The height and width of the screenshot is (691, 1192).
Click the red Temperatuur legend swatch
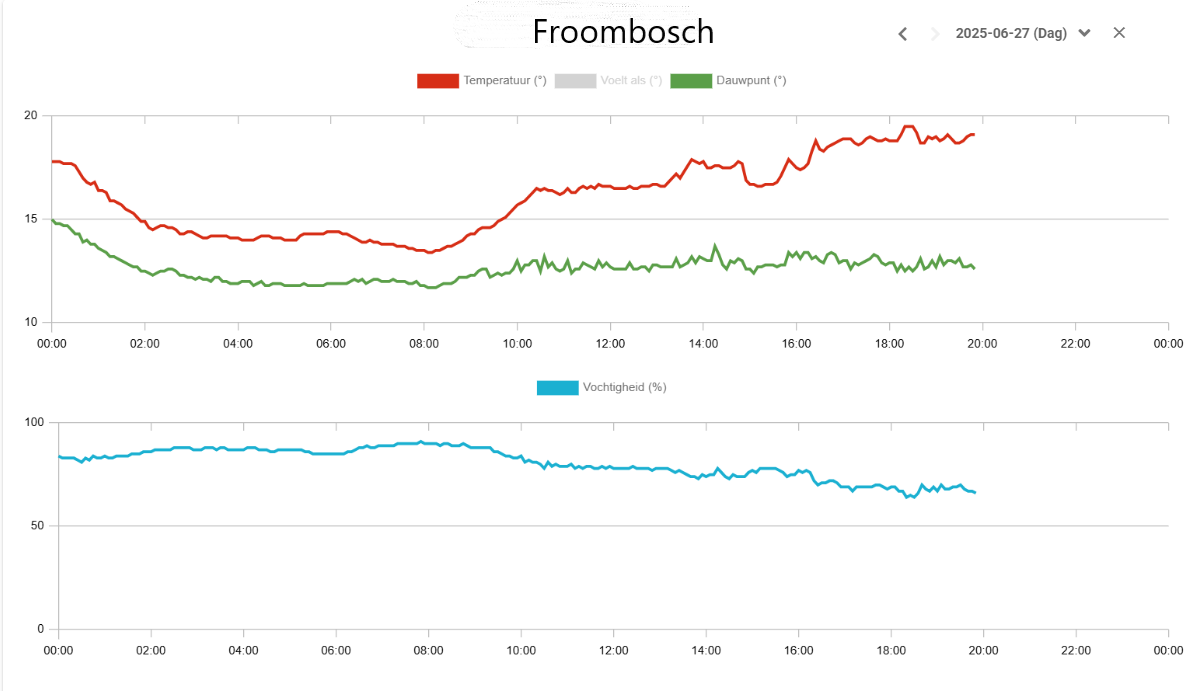click(x=437, y=81)
